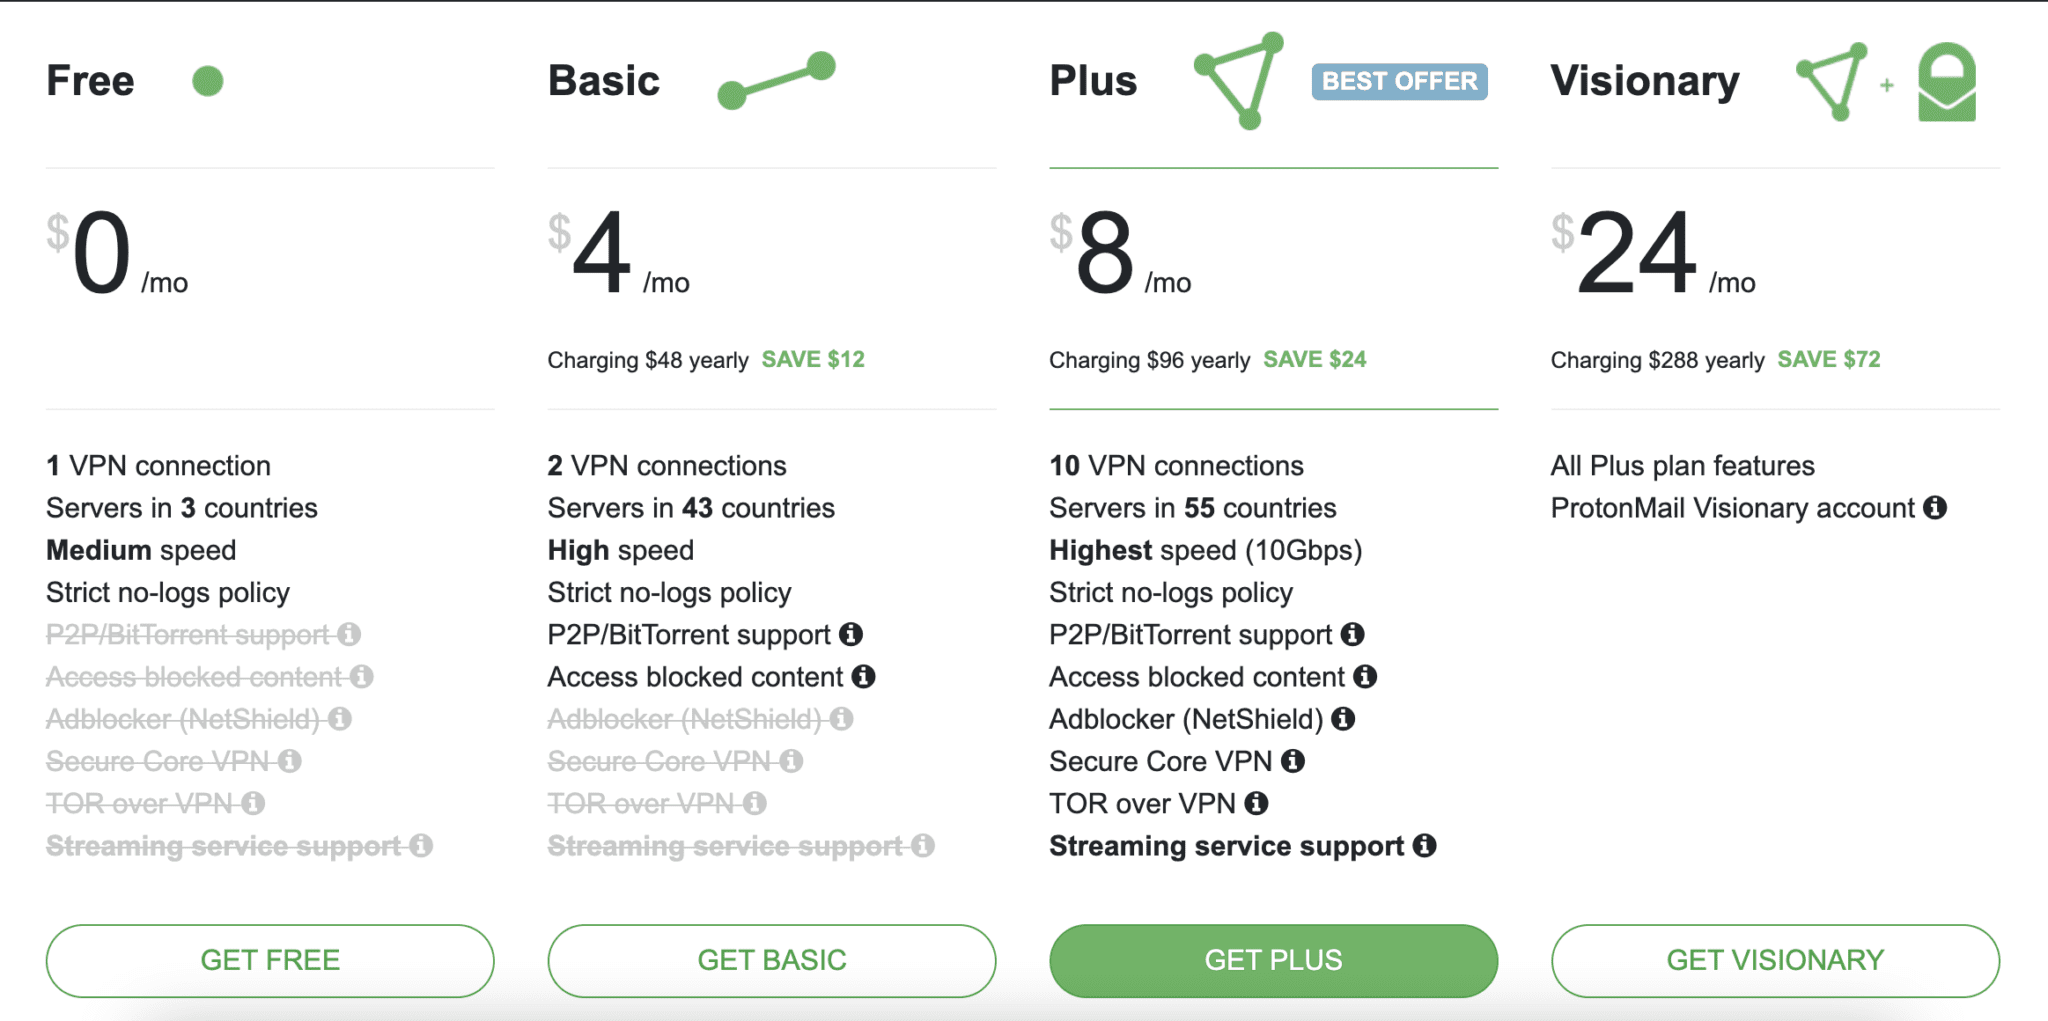Click the Visionary plan triangle icon
The image size is (2048, 1021).
point(1832,81)
